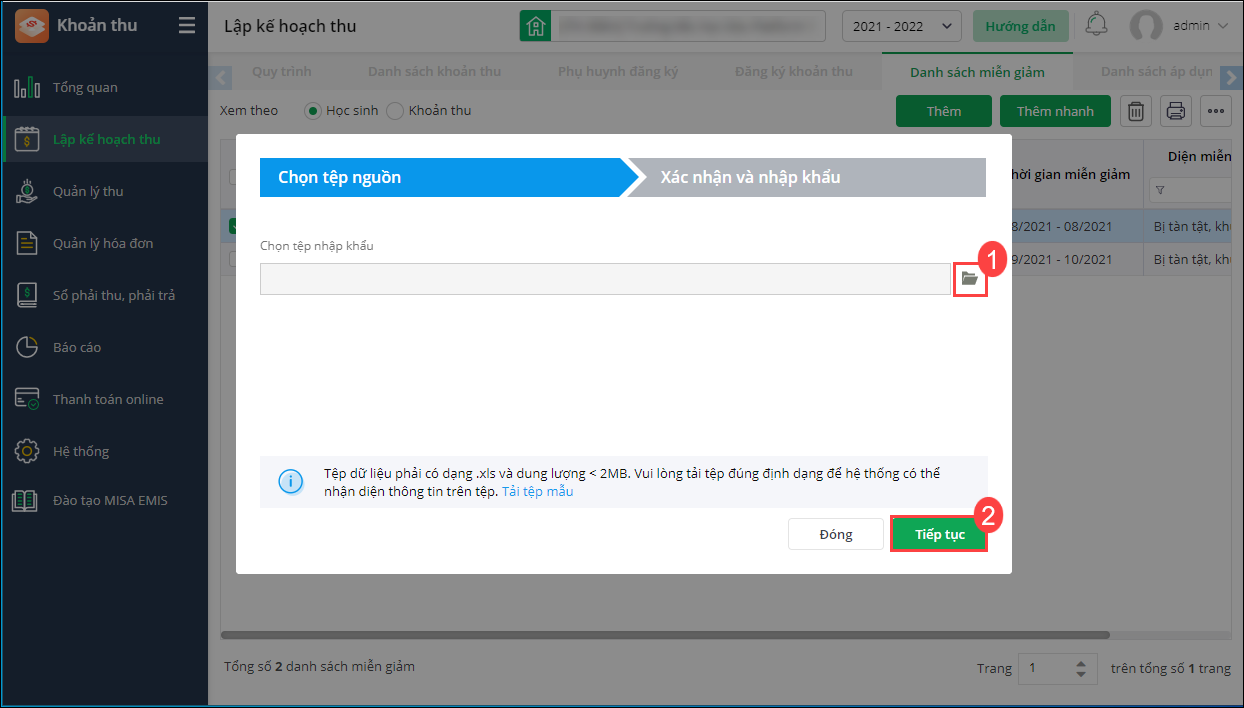1244x708 pixels.
Task: Switch to the Quy trình tab
Action: point(281,72)
